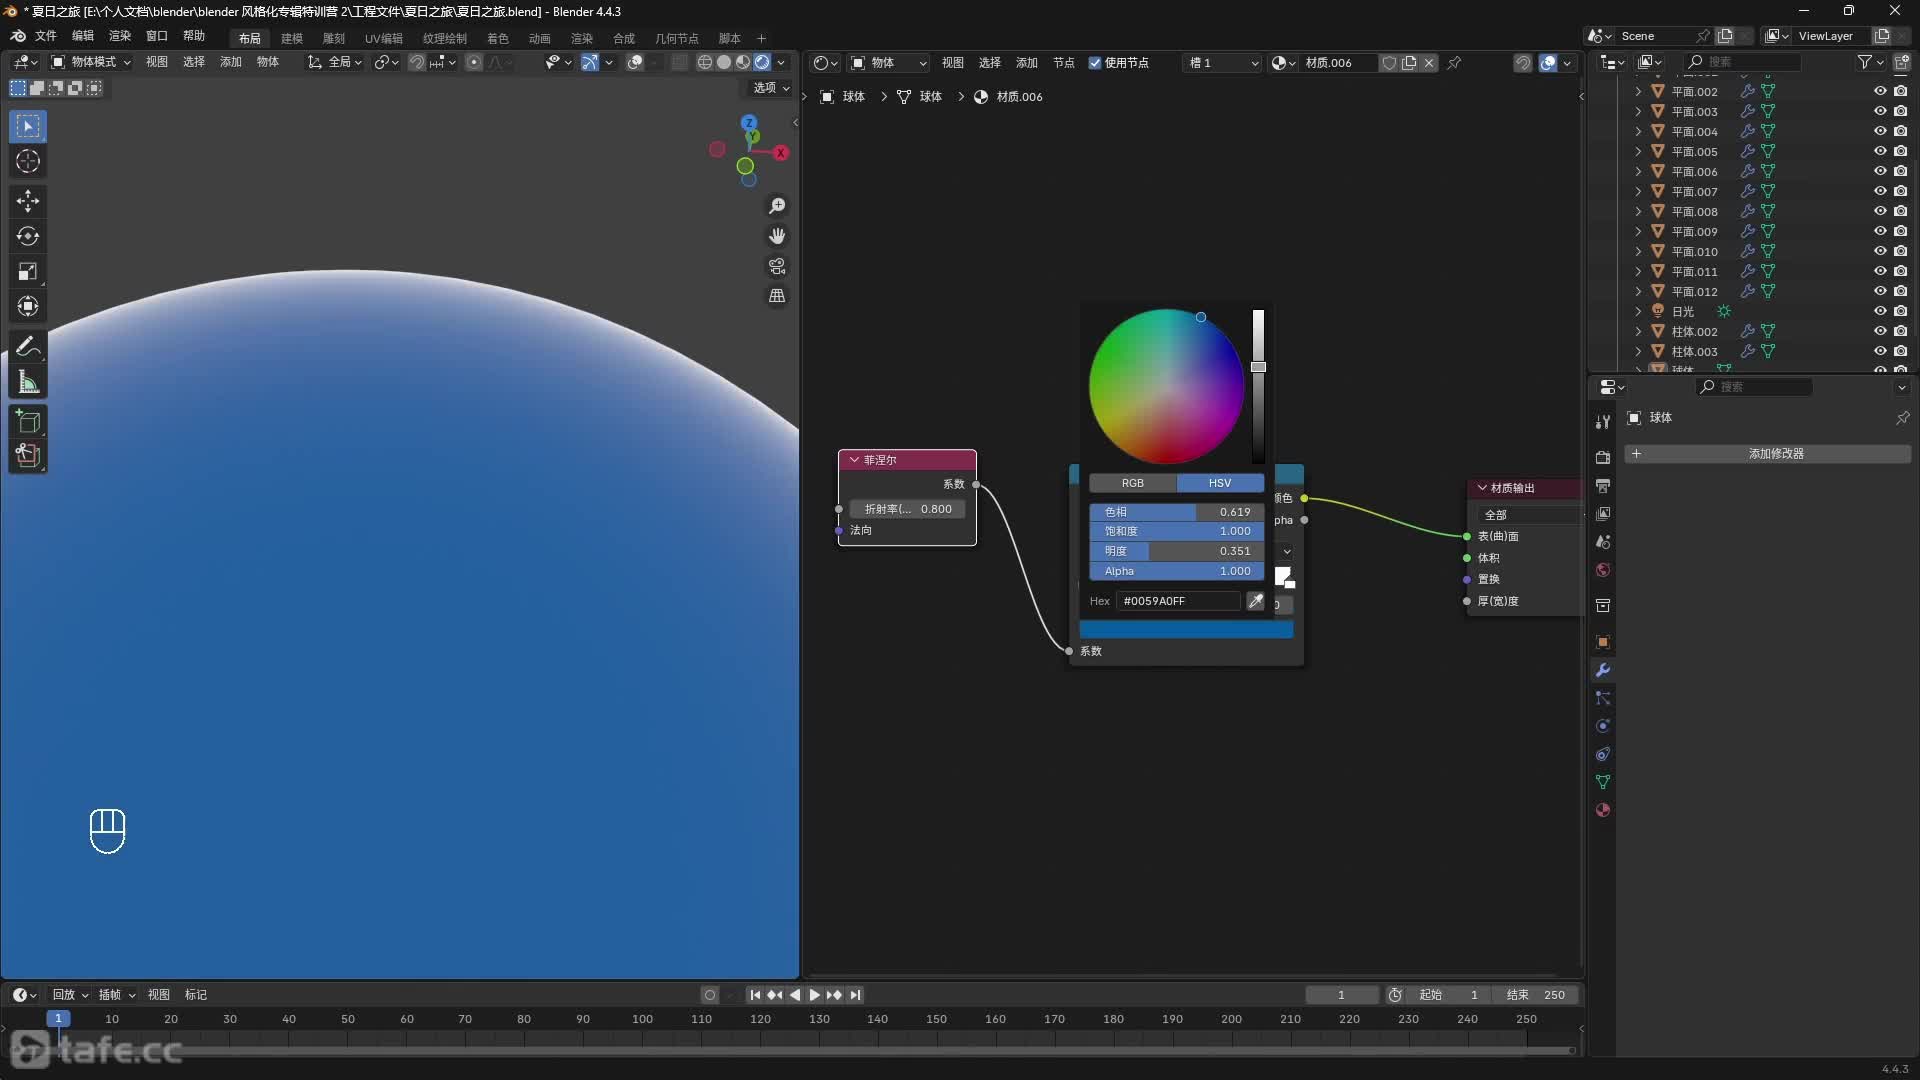Open 回放 dropdown in timeline
Image resolution: width=1920 pixels, height=1080 pixels.
(70, 995)
